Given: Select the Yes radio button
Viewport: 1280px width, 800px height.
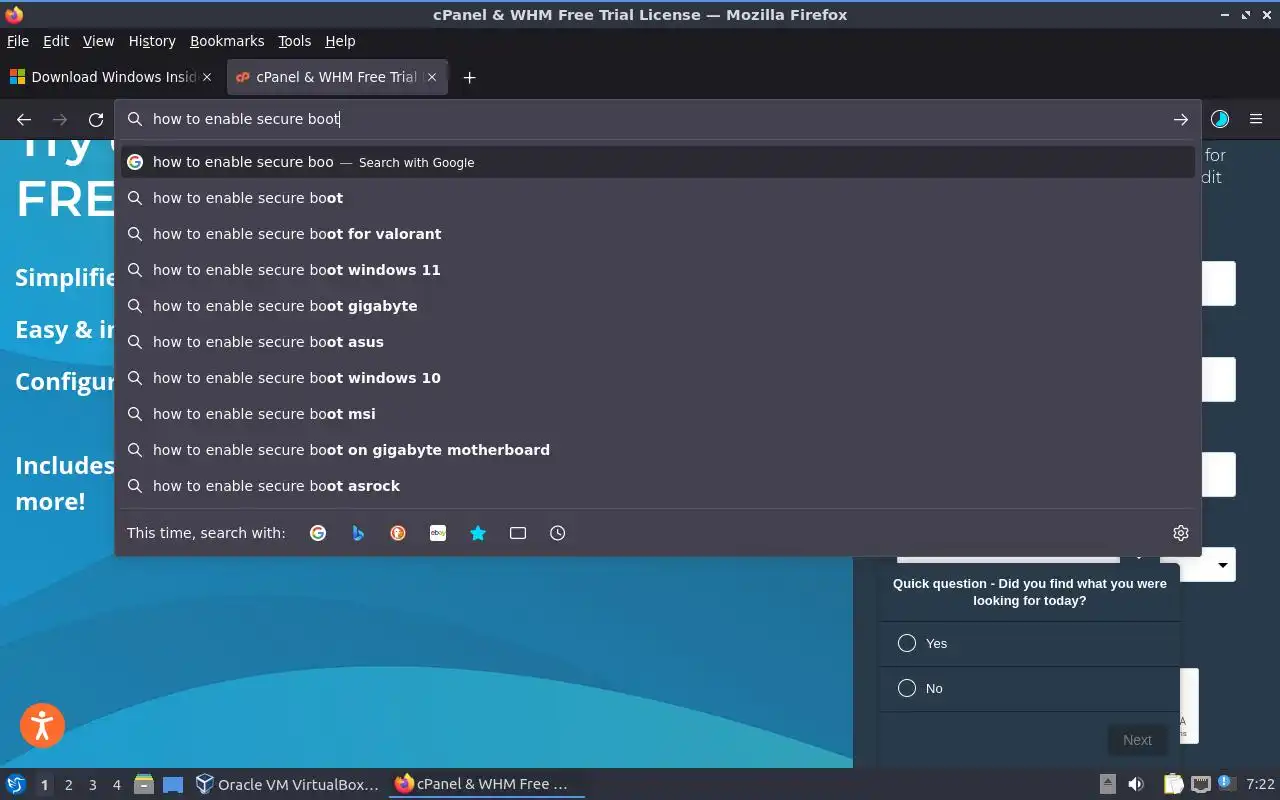Looking at the screenshot, I should click(x=907, y=643).
